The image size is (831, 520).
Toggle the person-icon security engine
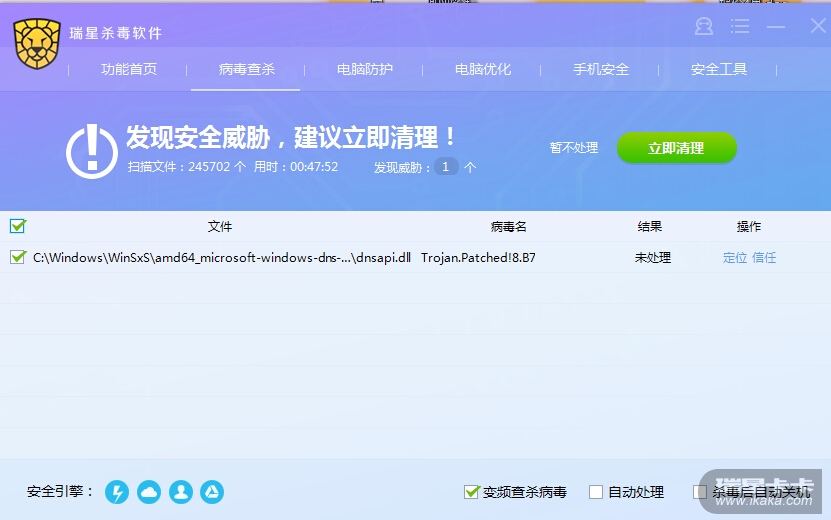[181, 492]
